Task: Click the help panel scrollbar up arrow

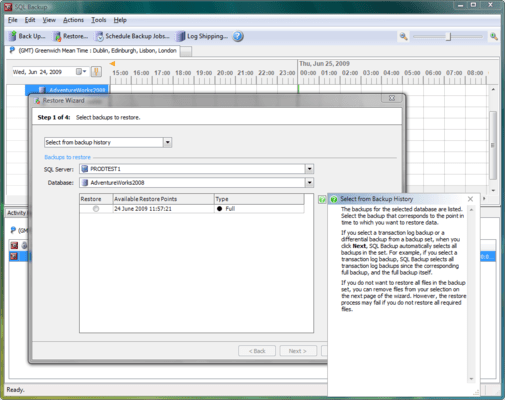Action: pyautogui.click(x=471, y=210)
